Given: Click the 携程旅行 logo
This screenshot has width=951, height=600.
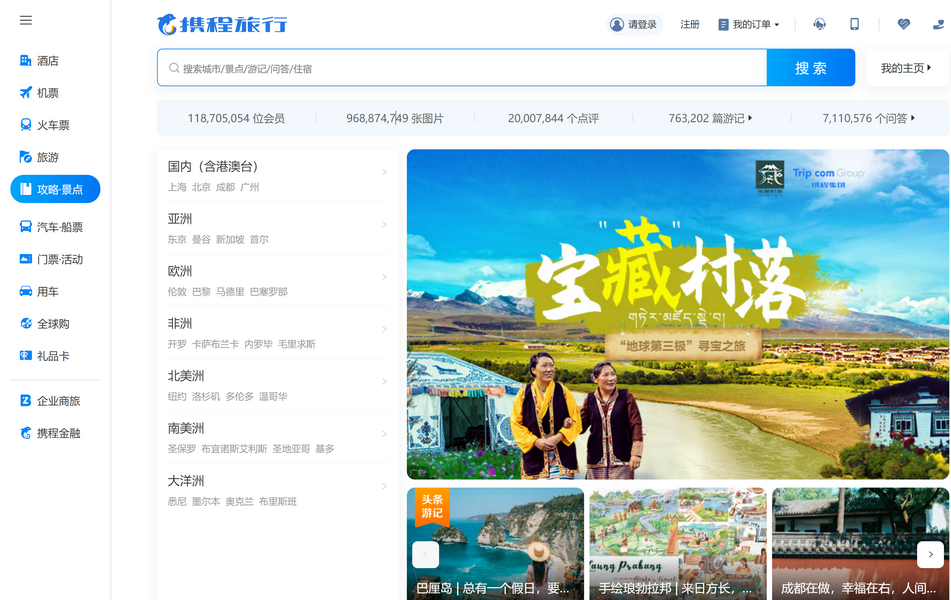Looking at the screenshot, I should pyautogui.click(x=223, y=25).
